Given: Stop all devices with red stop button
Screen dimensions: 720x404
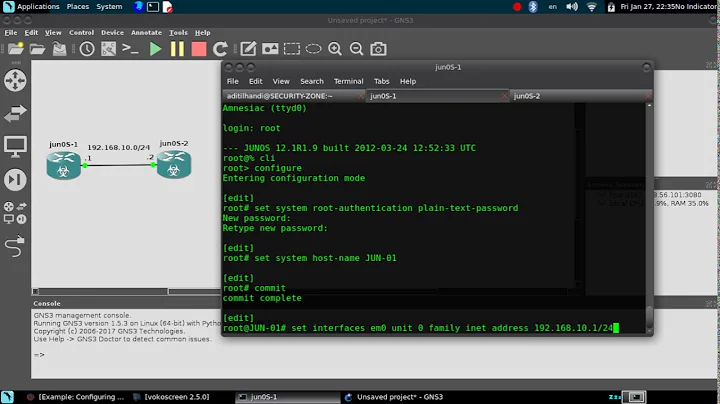Looking at the screenshot, I should pos(199,49).
